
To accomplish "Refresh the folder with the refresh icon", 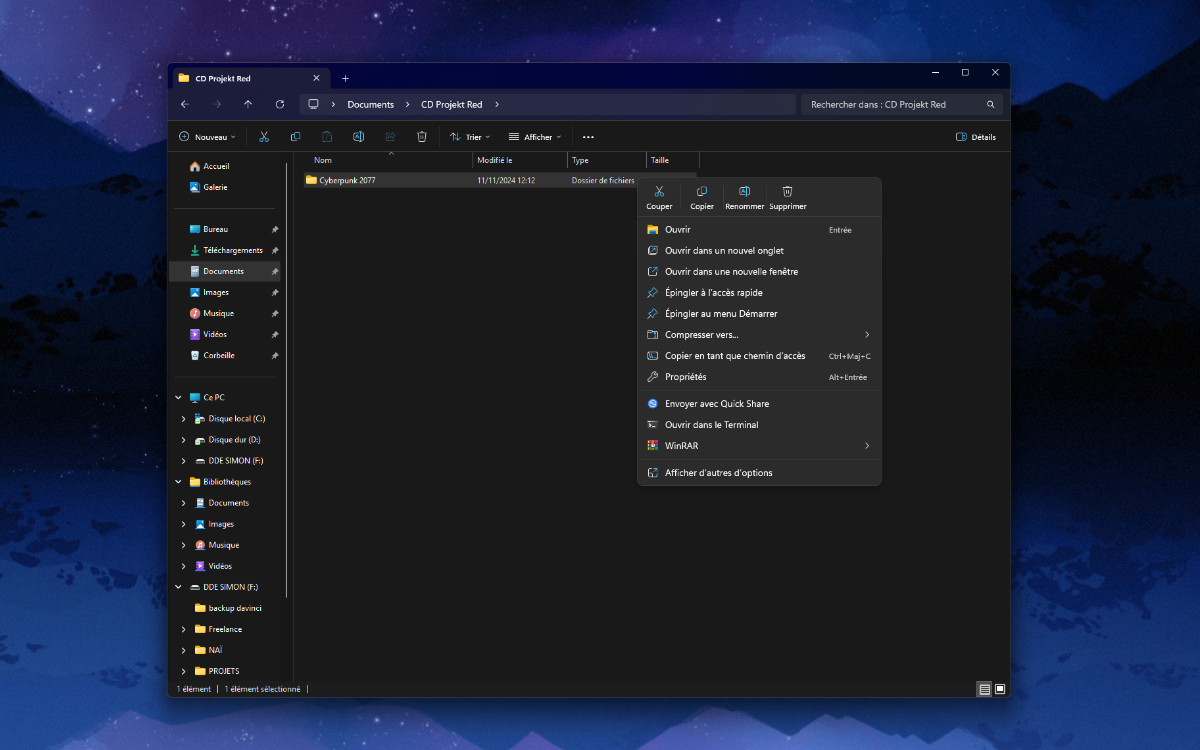I will click(280, 104).
